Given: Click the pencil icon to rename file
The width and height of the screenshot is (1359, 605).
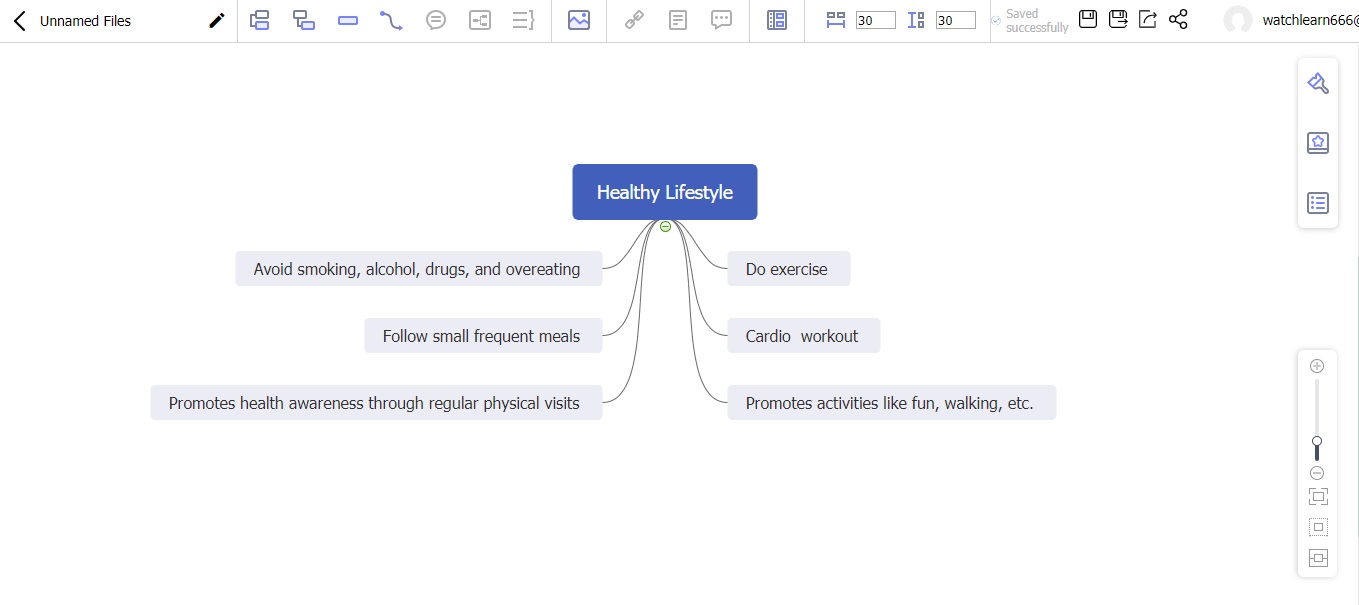Looking at the screenshot, I should pos(216,21).
